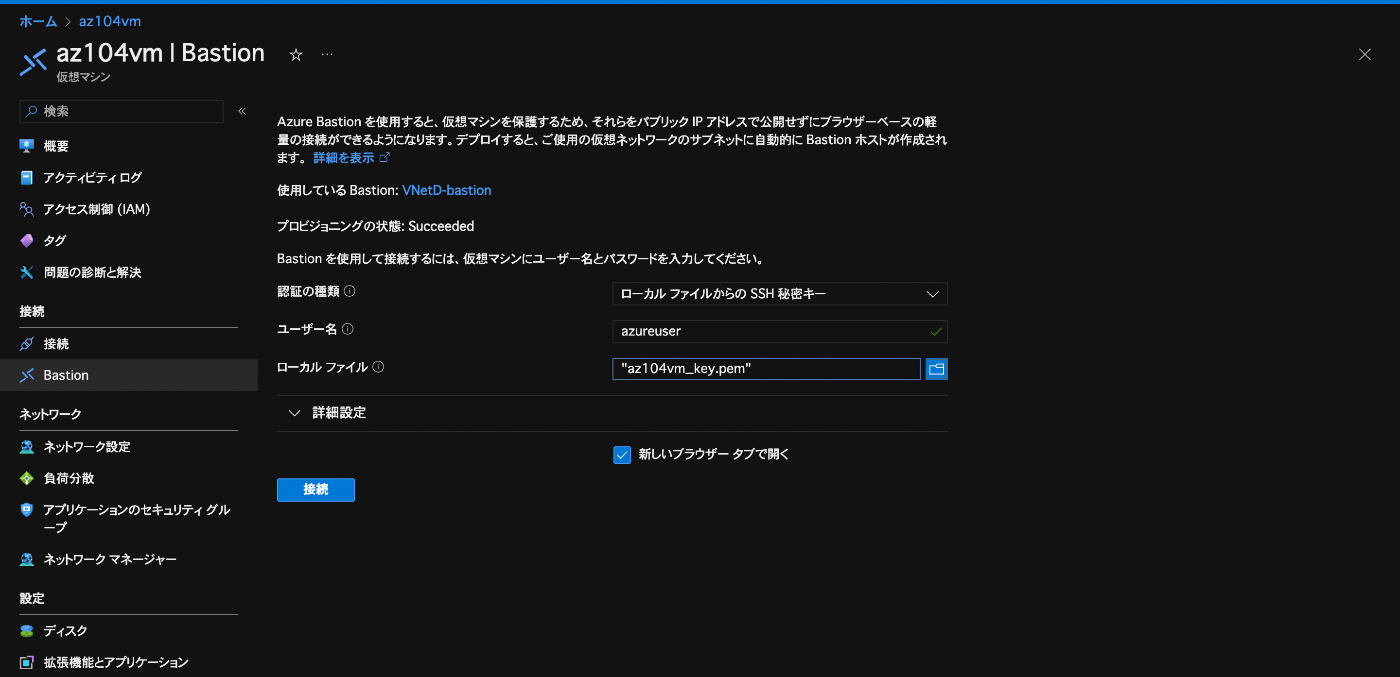Close the Bastion blade with the X
1400x677 pixels.
(x=1365, y=54)
